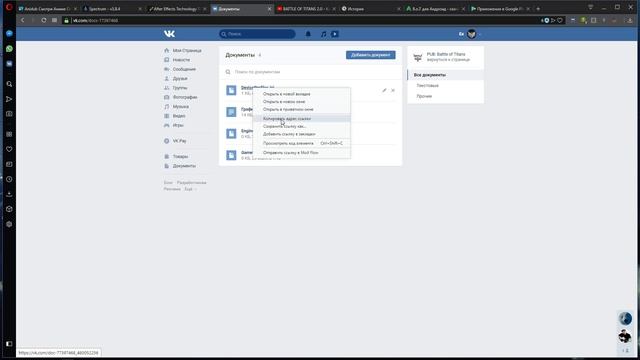
Task: Open the music note icon in VK header
Action: pyautogui.click(x=323, y=34)
